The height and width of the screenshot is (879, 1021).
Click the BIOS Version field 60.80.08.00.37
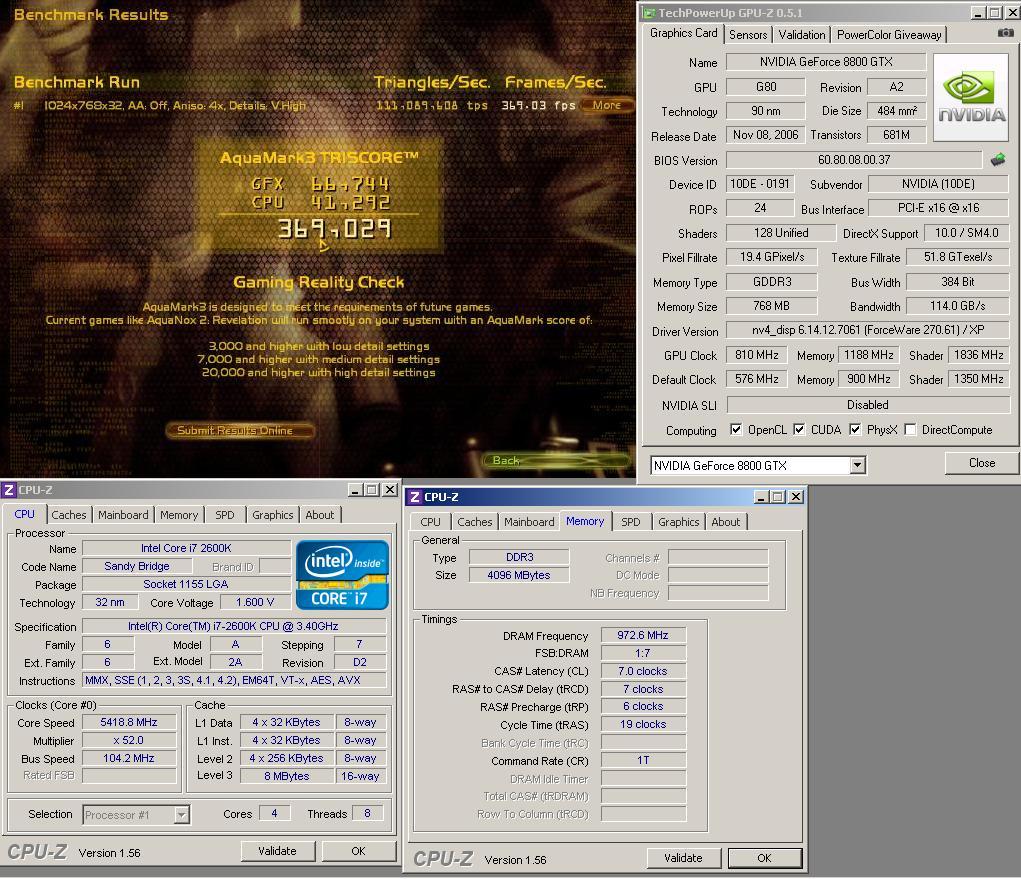coord(854,160)
